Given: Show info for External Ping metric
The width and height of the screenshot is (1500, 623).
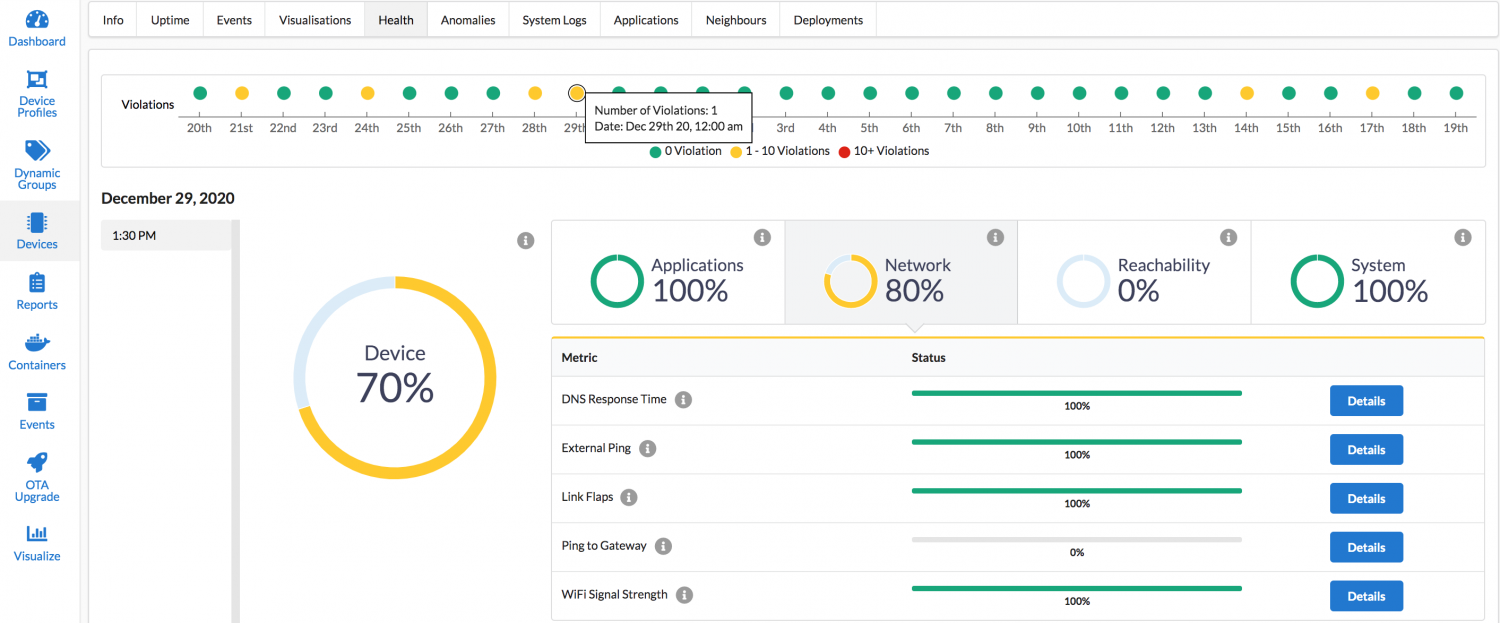Looking at the screenshot, I should pos(648,449).
